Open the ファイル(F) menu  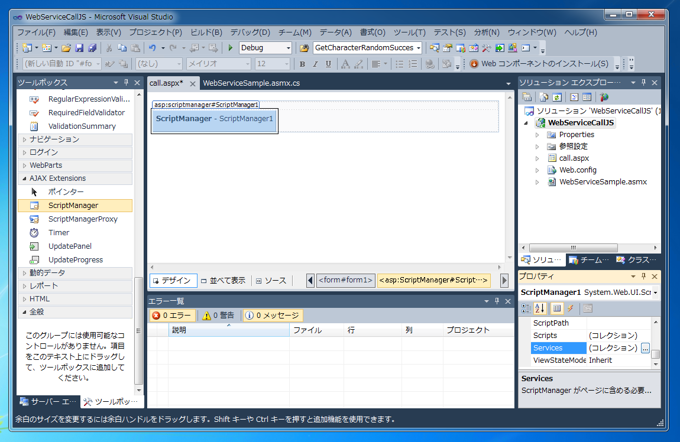pyautogui.click(x=36, y=33)
